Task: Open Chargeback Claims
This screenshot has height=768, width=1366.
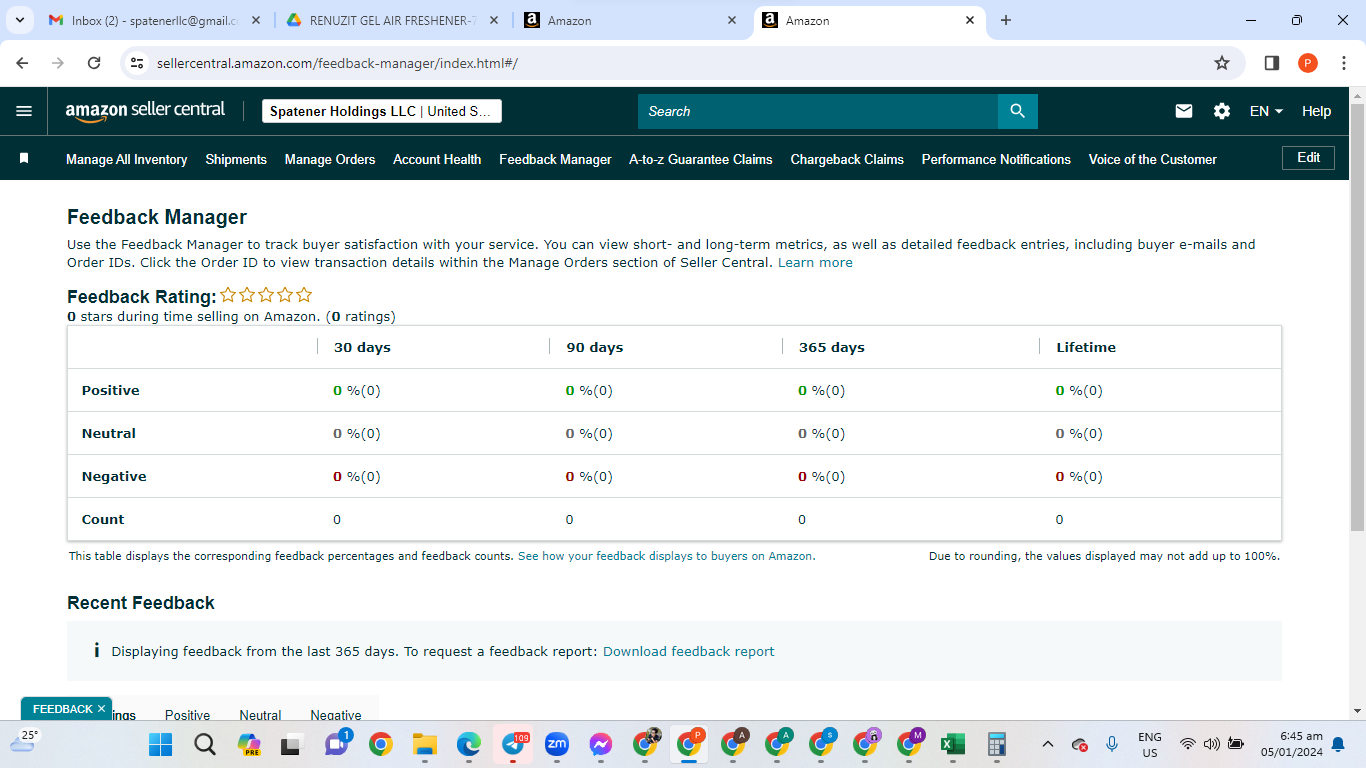Action: 847,159
